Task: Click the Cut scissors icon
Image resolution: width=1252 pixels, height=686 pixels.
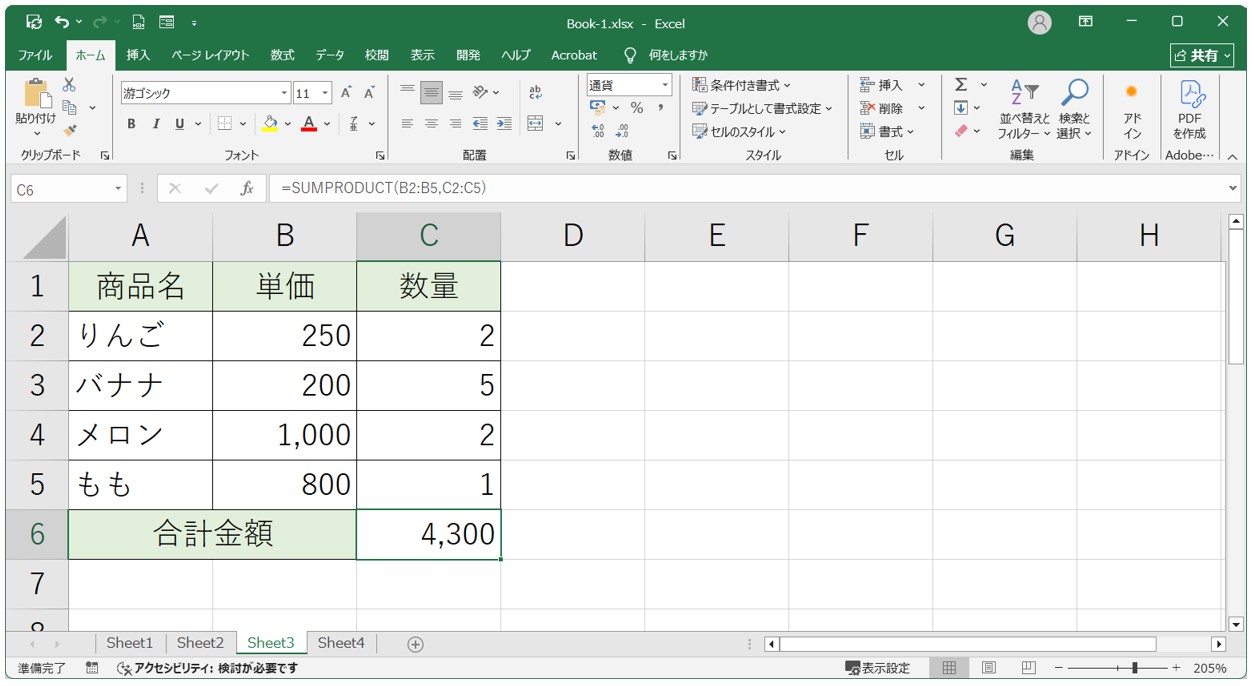Action: pos(69,85)
